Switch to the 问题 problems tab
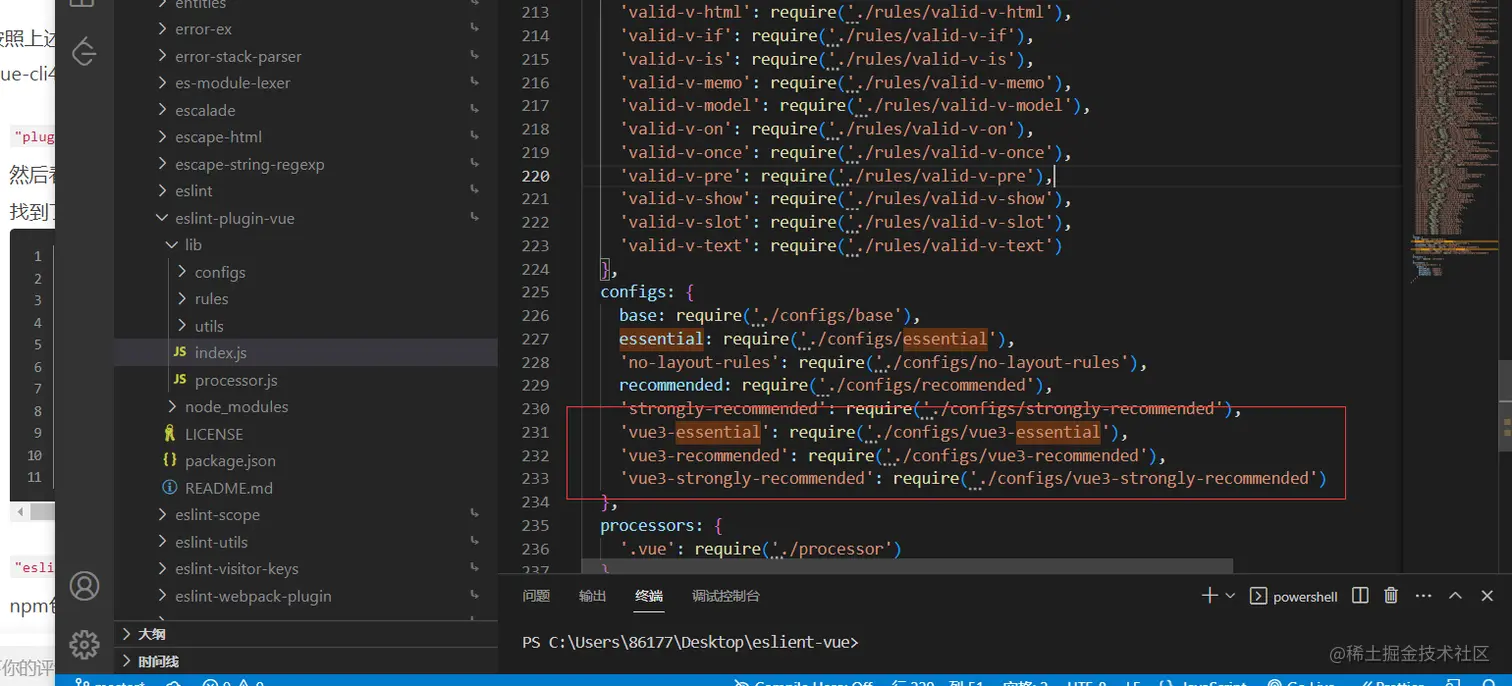The image size is (1512, 686). pos(536,596)
